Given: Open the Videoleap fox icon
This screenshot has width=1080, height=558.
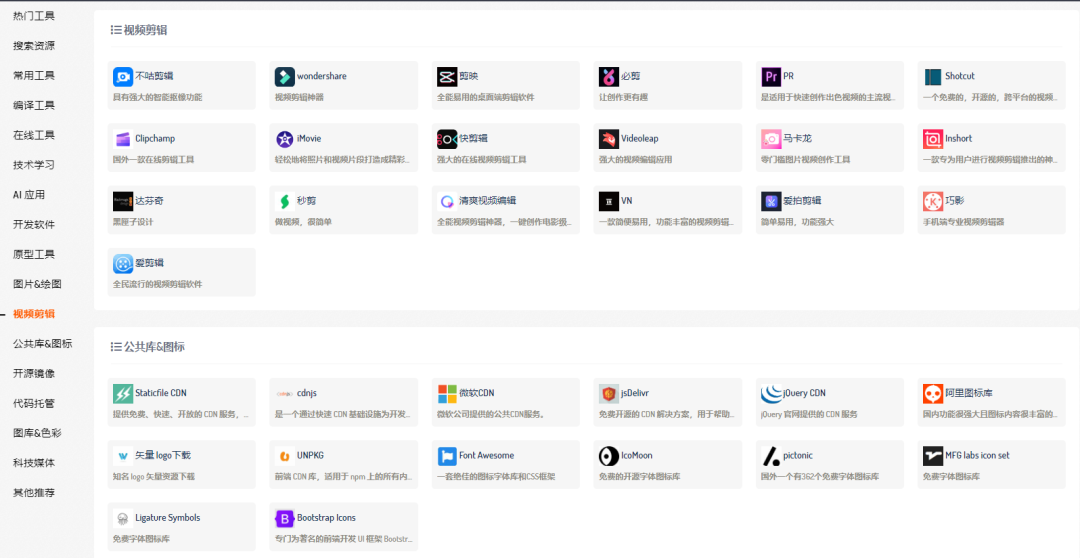Looking at the screenshot, I should (609, 139).
